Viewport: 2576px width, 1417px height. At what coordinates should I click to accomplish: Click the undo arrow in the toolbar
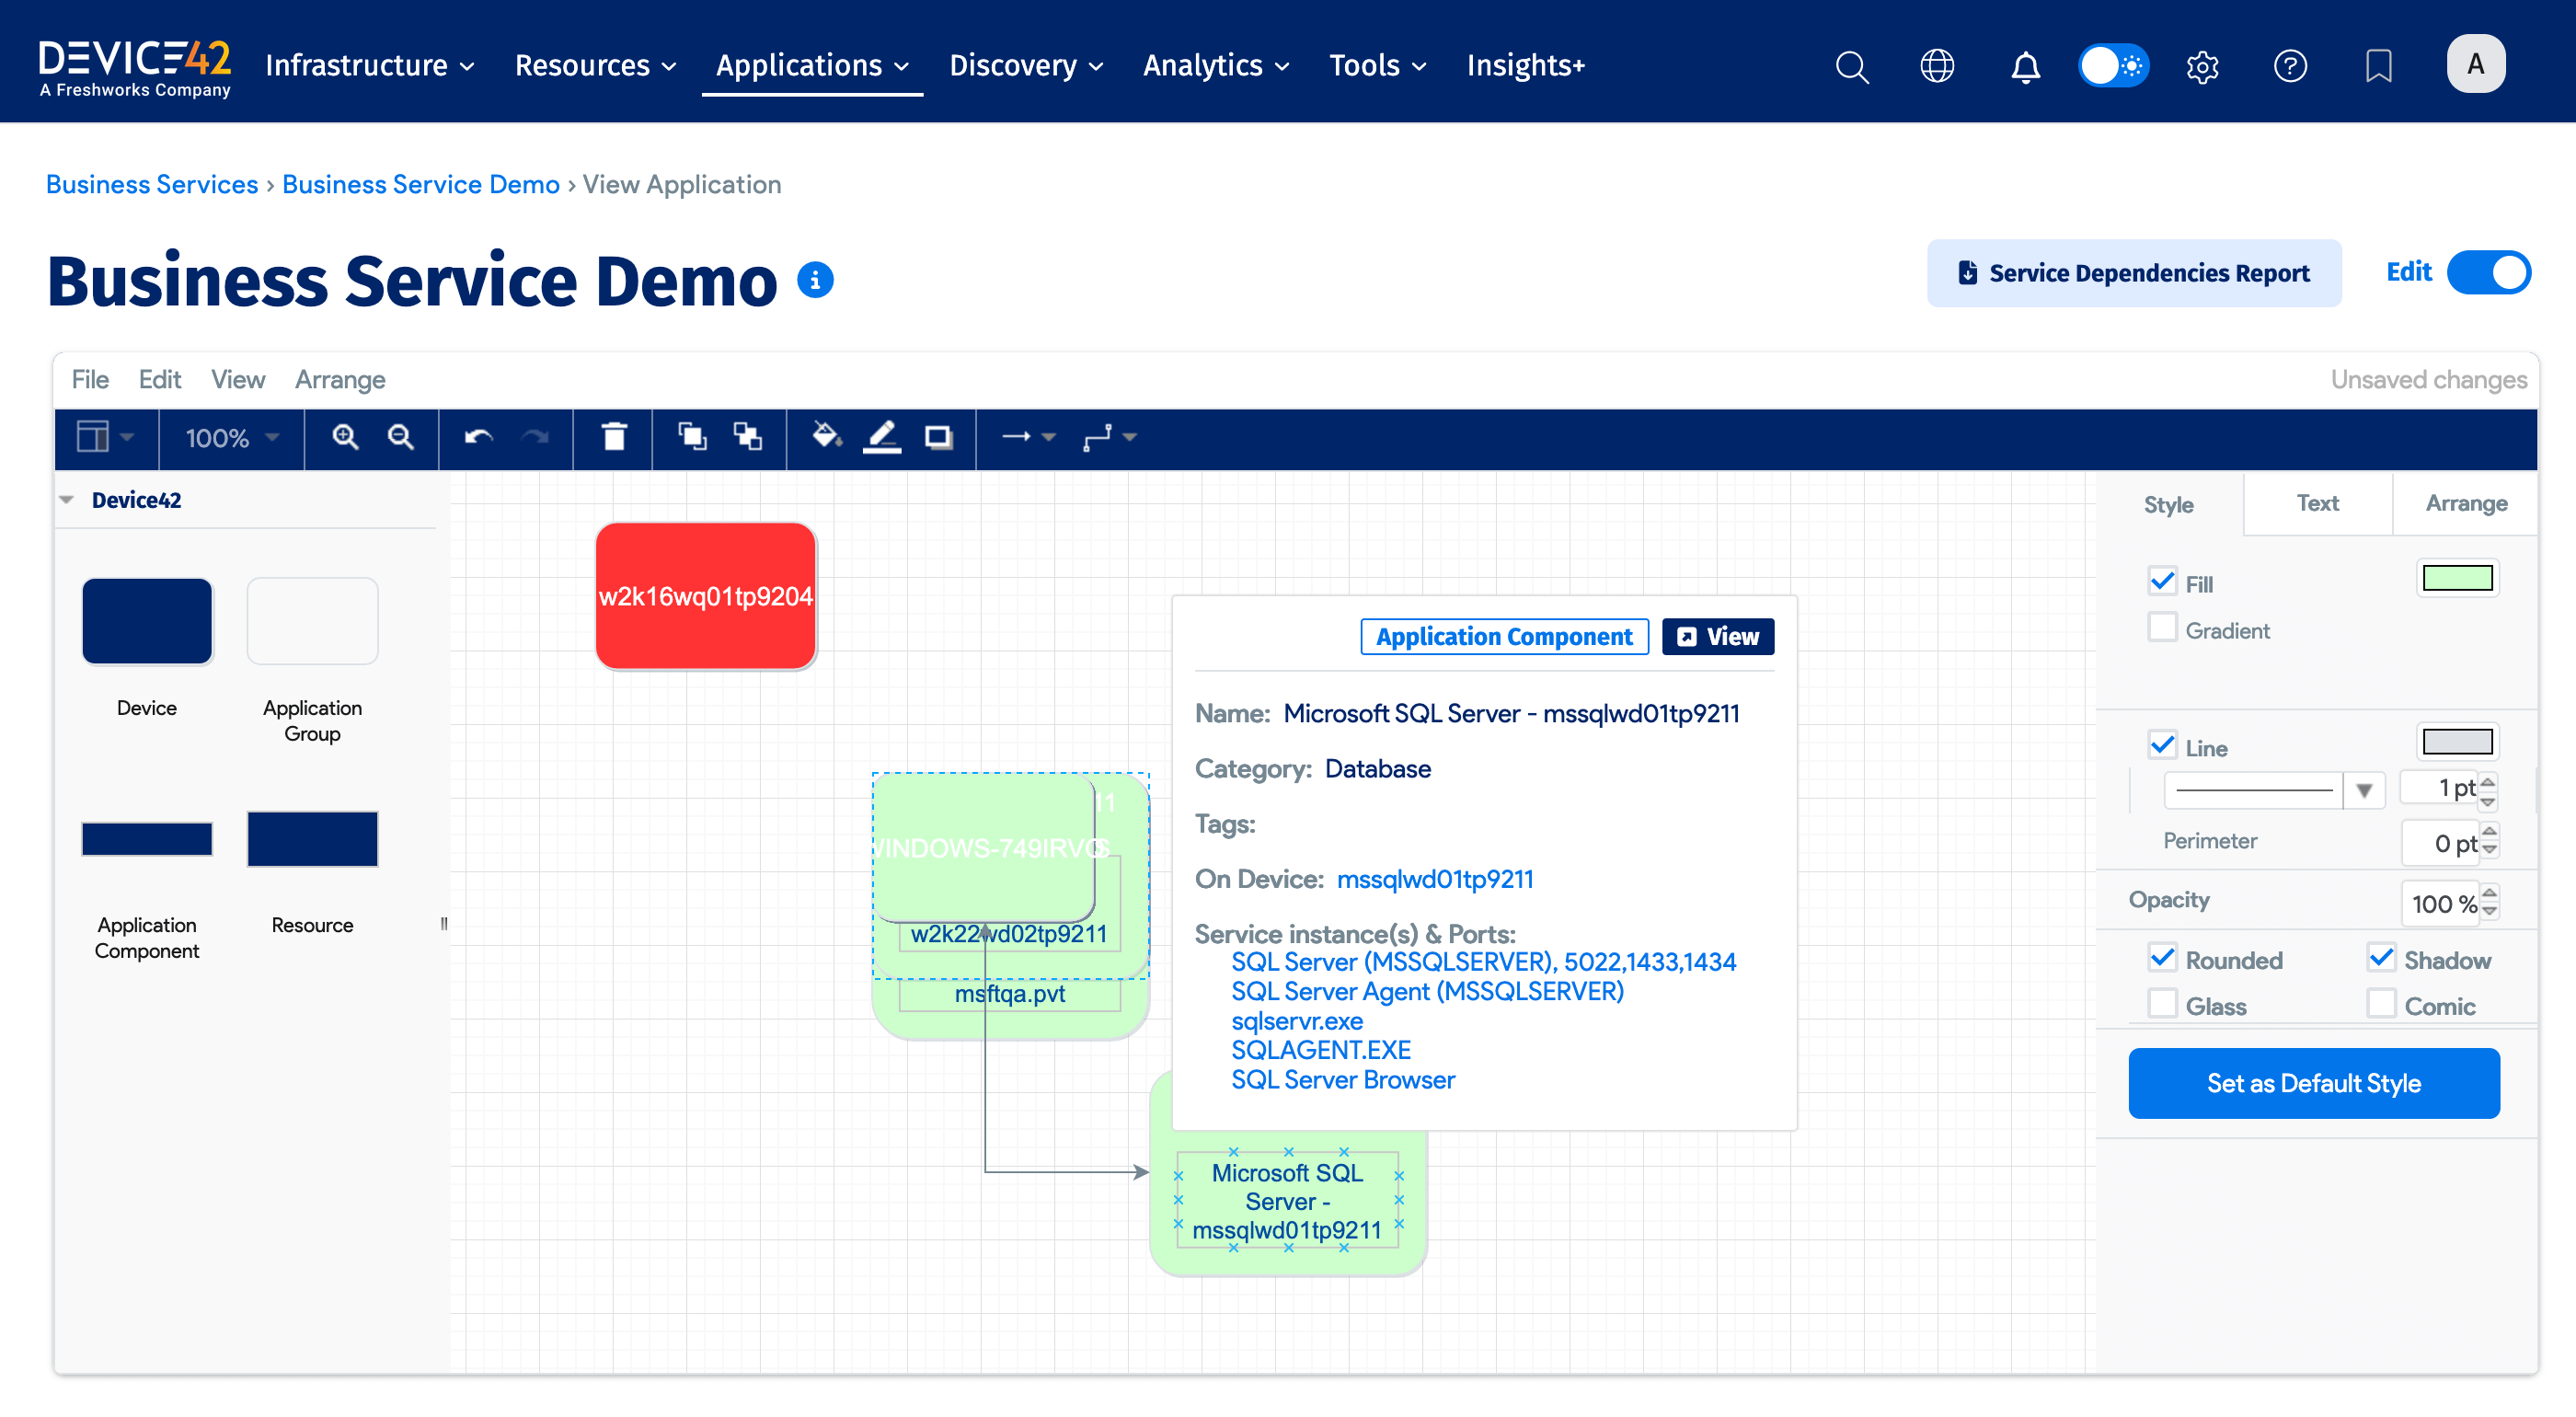point(479,437)
